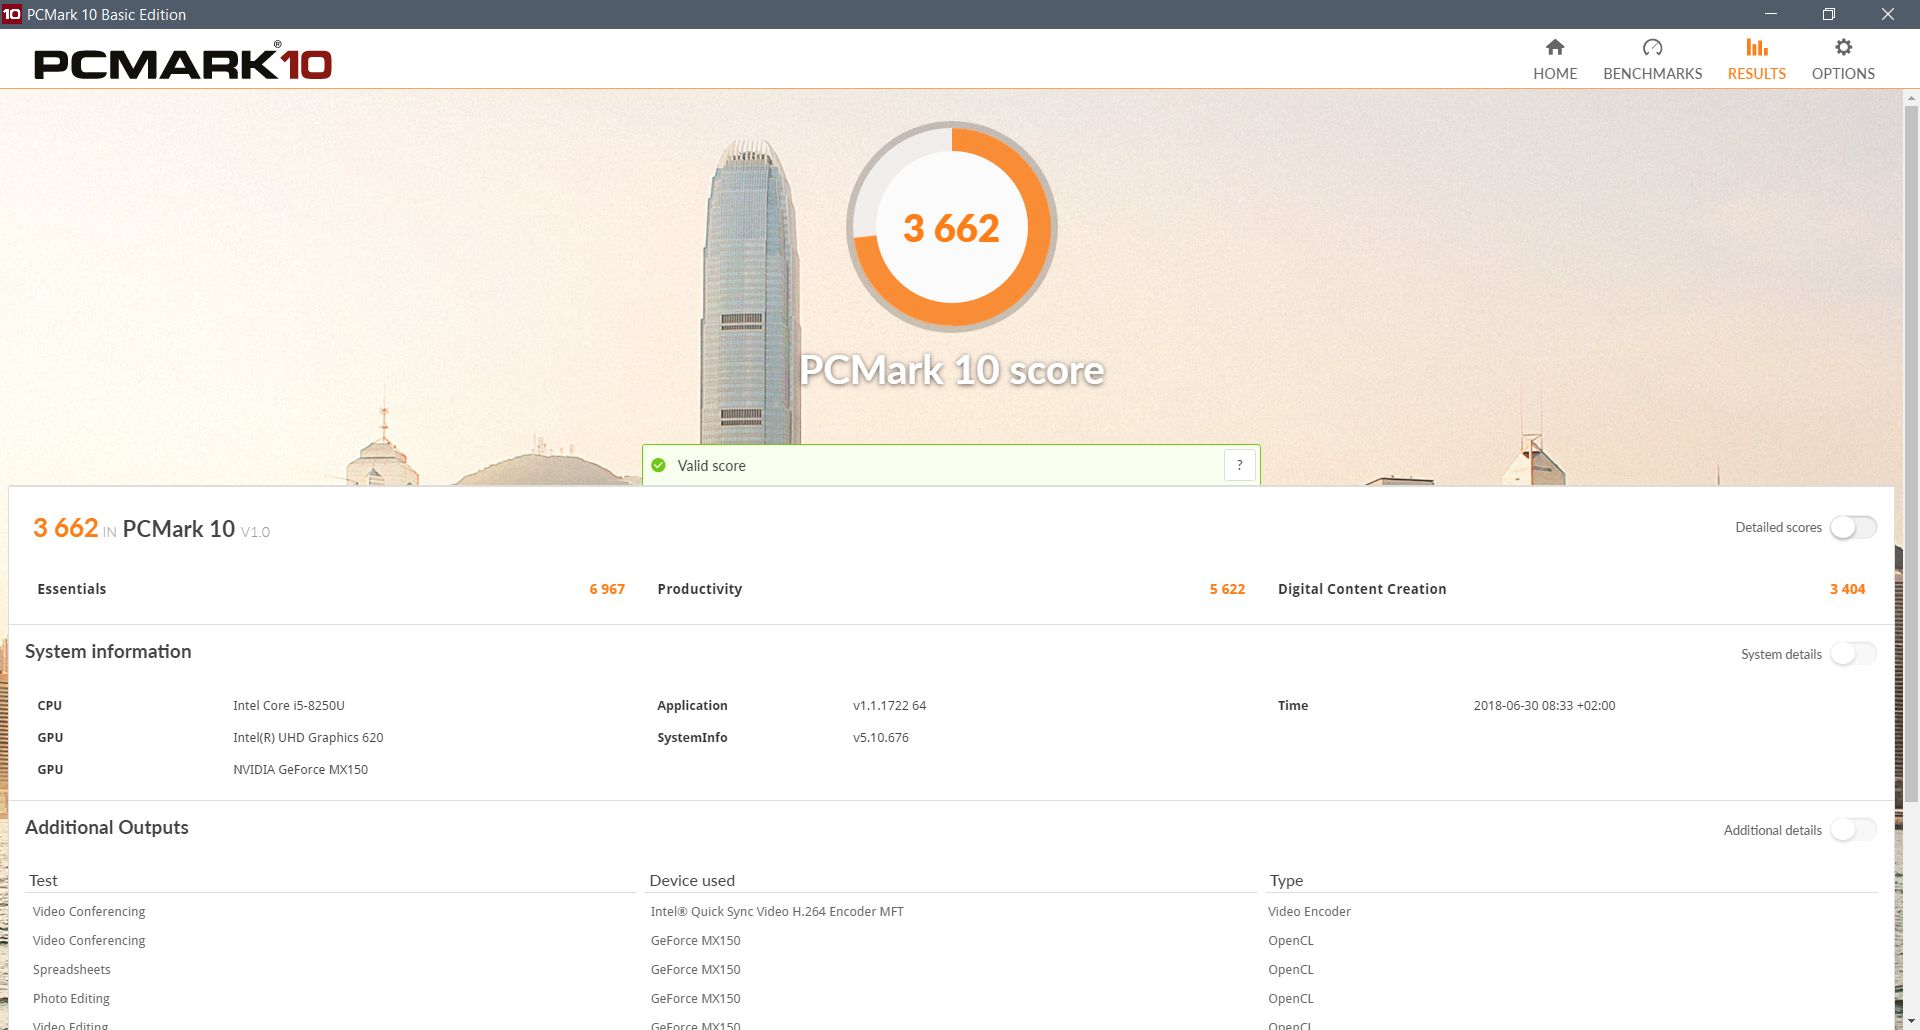This screenshot has width=1920, height=1030.
Task: Go to the BENCHMARKS tab label
Action: pos(1652,74)
